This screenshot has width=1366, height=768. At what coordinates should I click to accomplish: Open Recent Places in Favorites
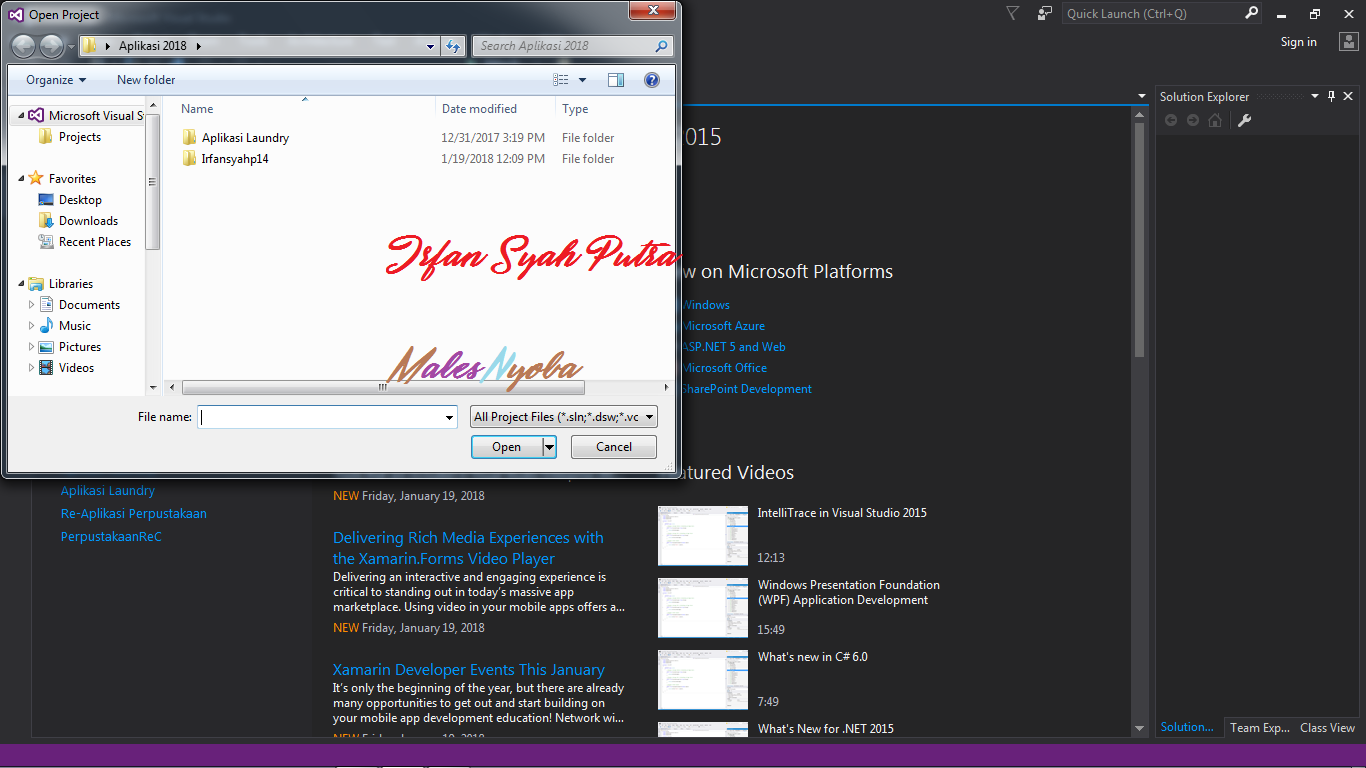coord(95,242)
